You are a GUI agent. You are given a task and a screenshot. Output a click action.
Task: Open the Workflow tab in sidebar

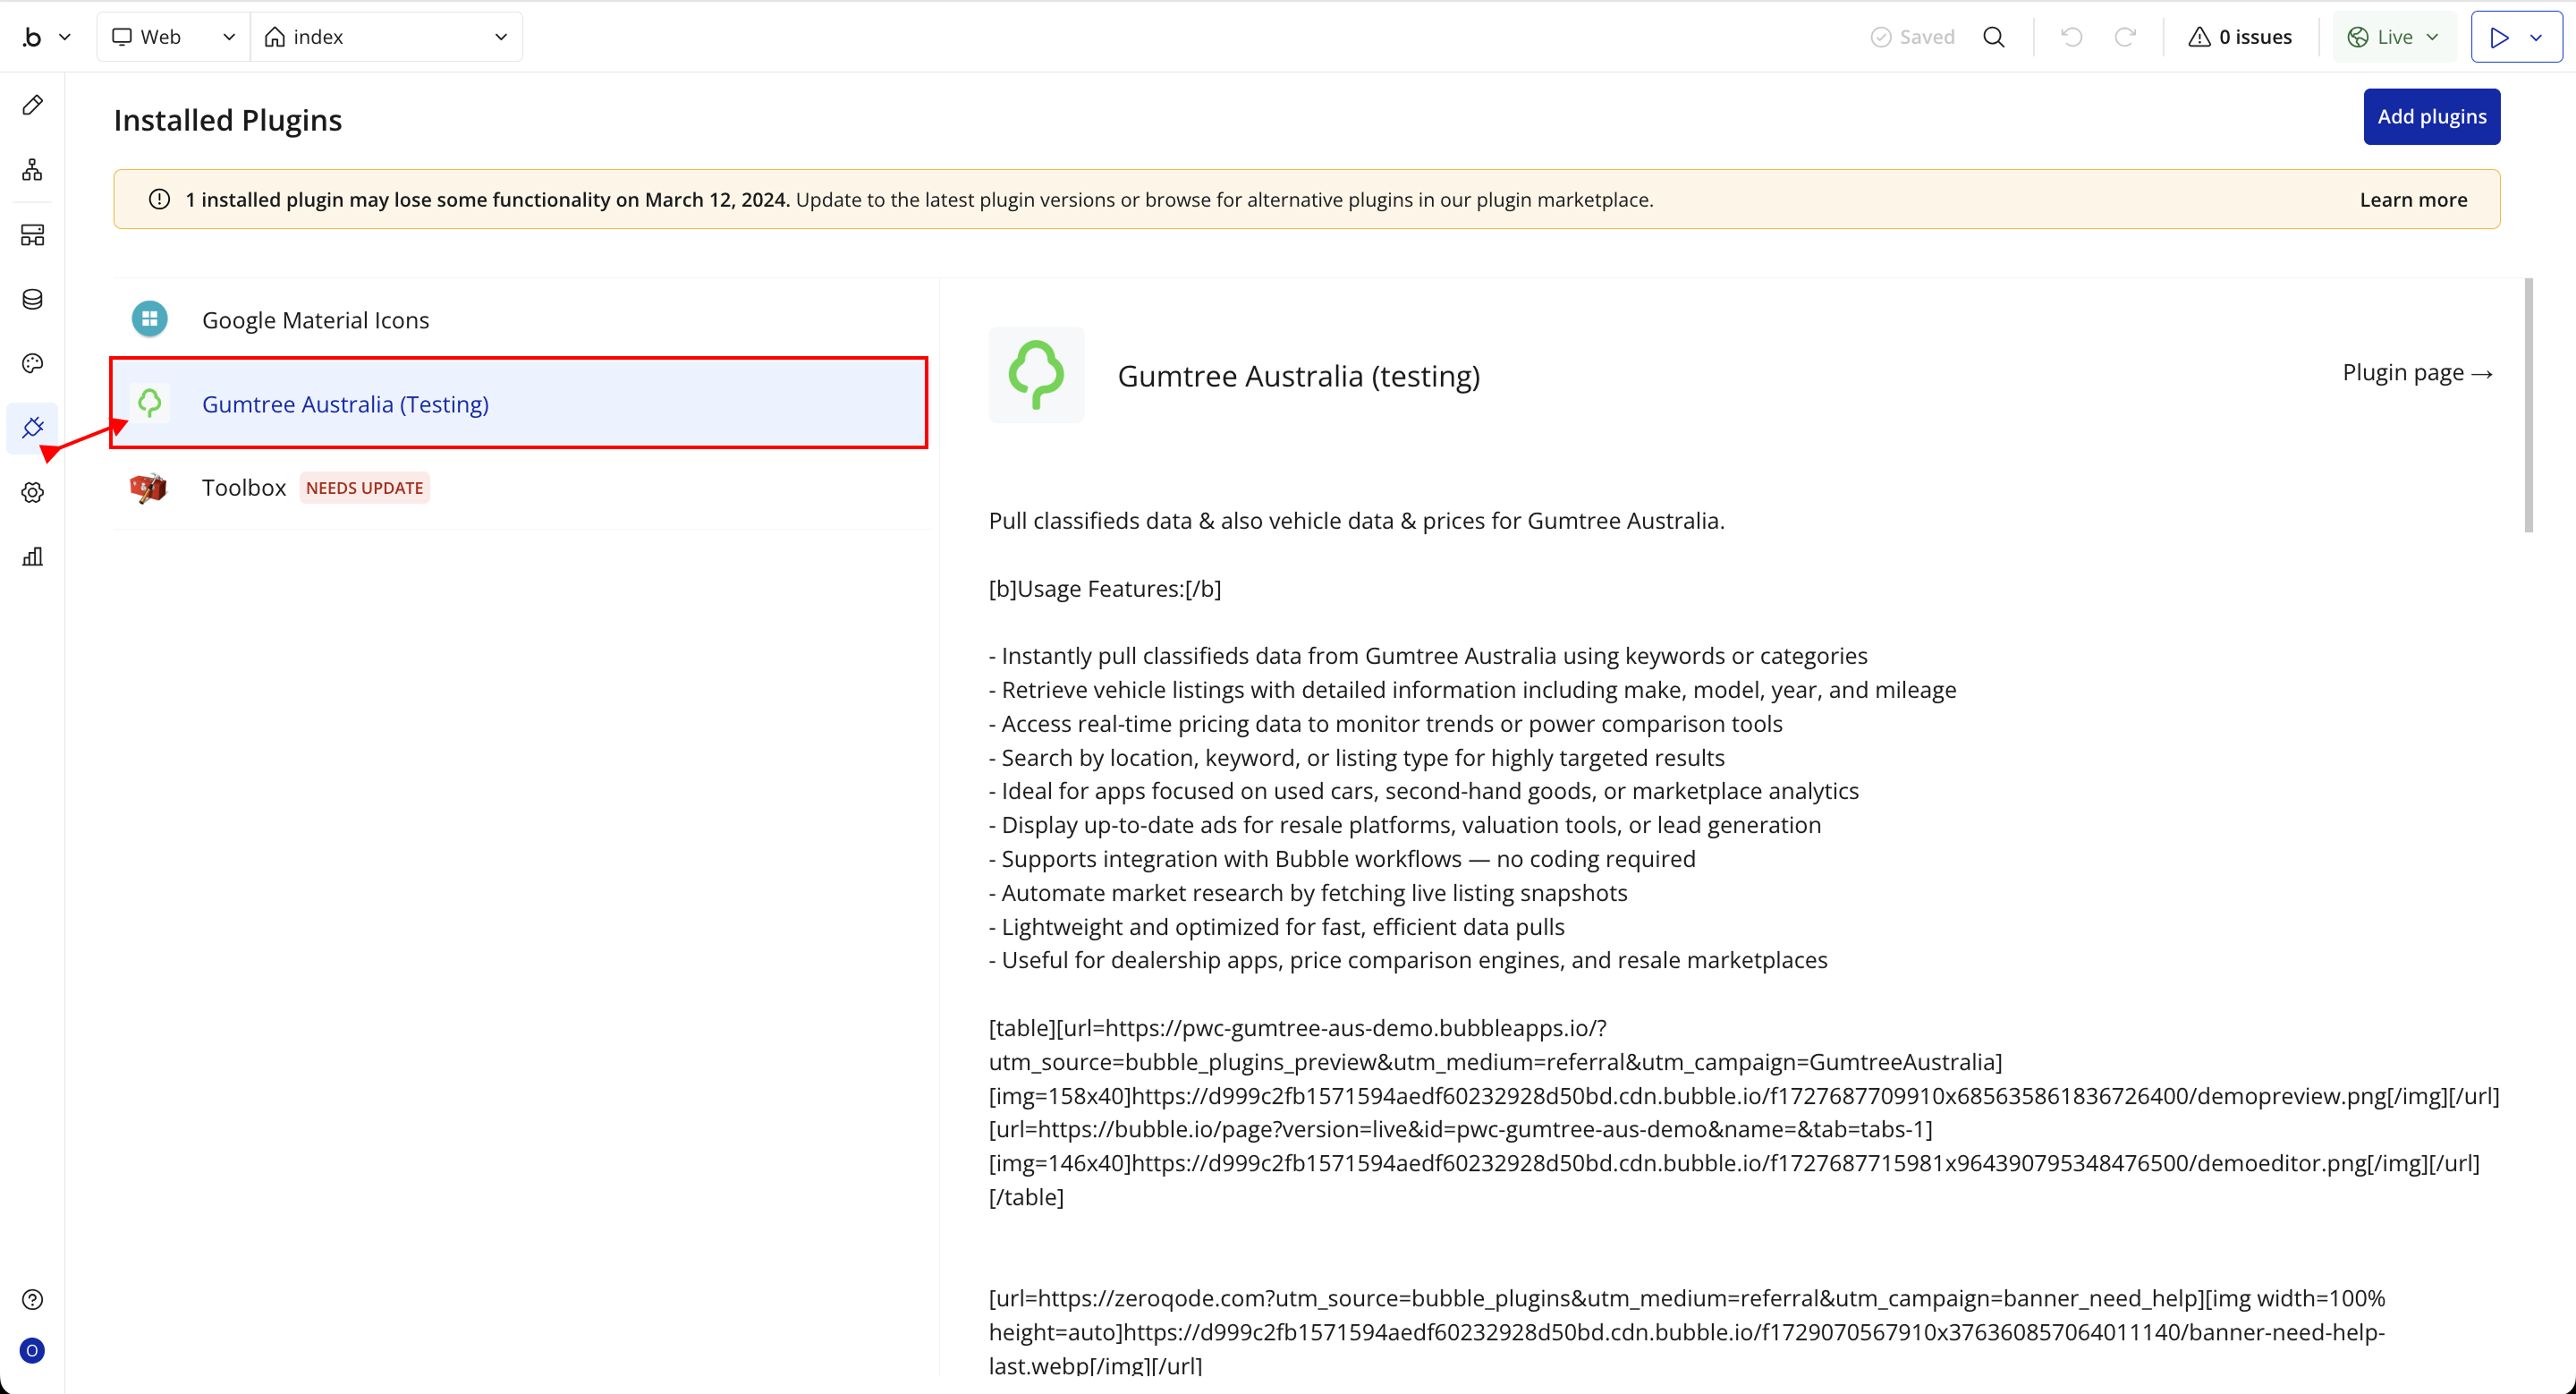tap(32, 170)
